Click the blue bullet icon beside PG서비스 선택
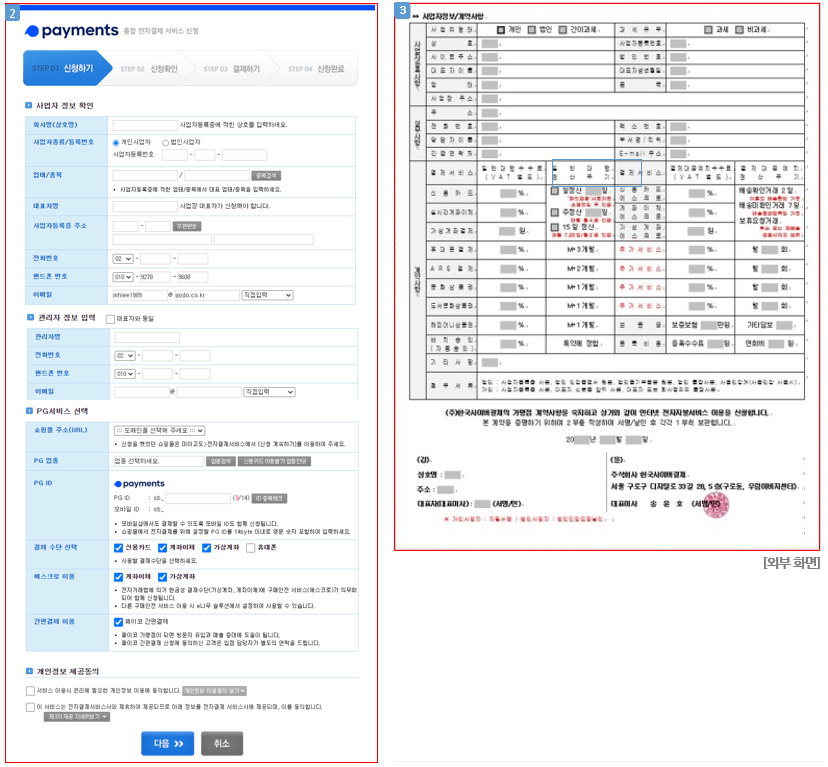 [27, 411]
